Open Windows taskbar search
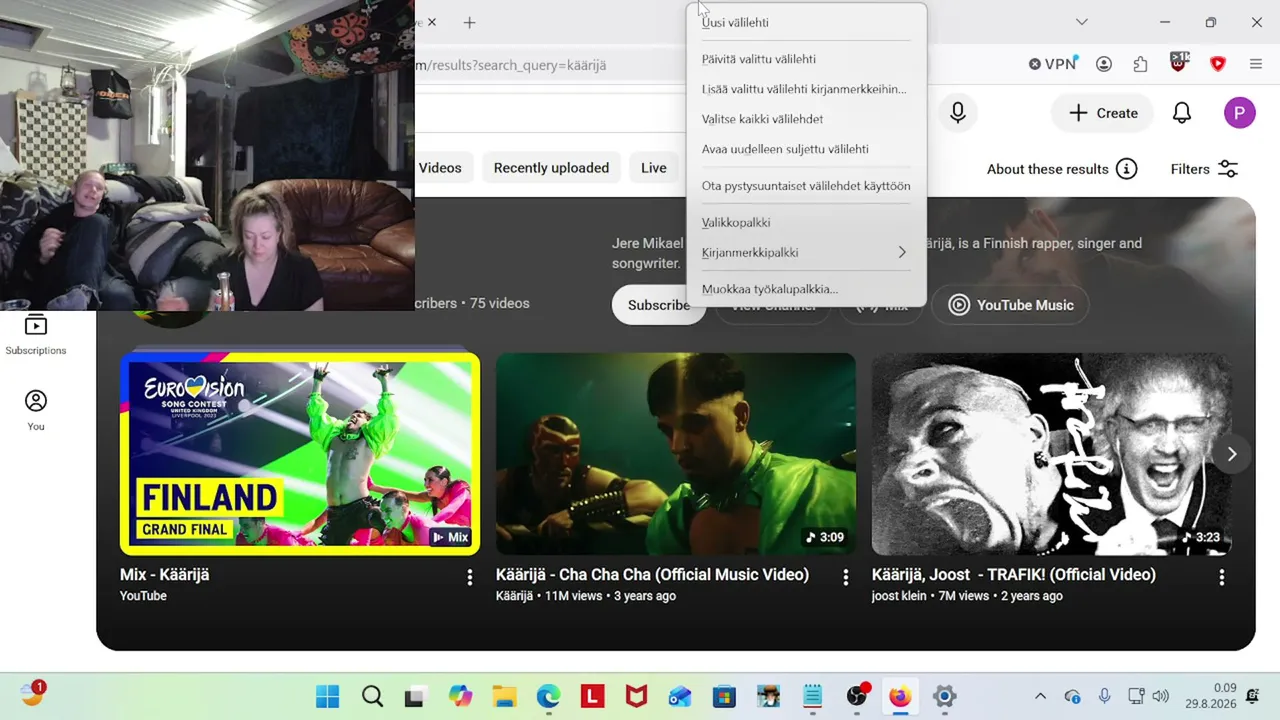 372,696
